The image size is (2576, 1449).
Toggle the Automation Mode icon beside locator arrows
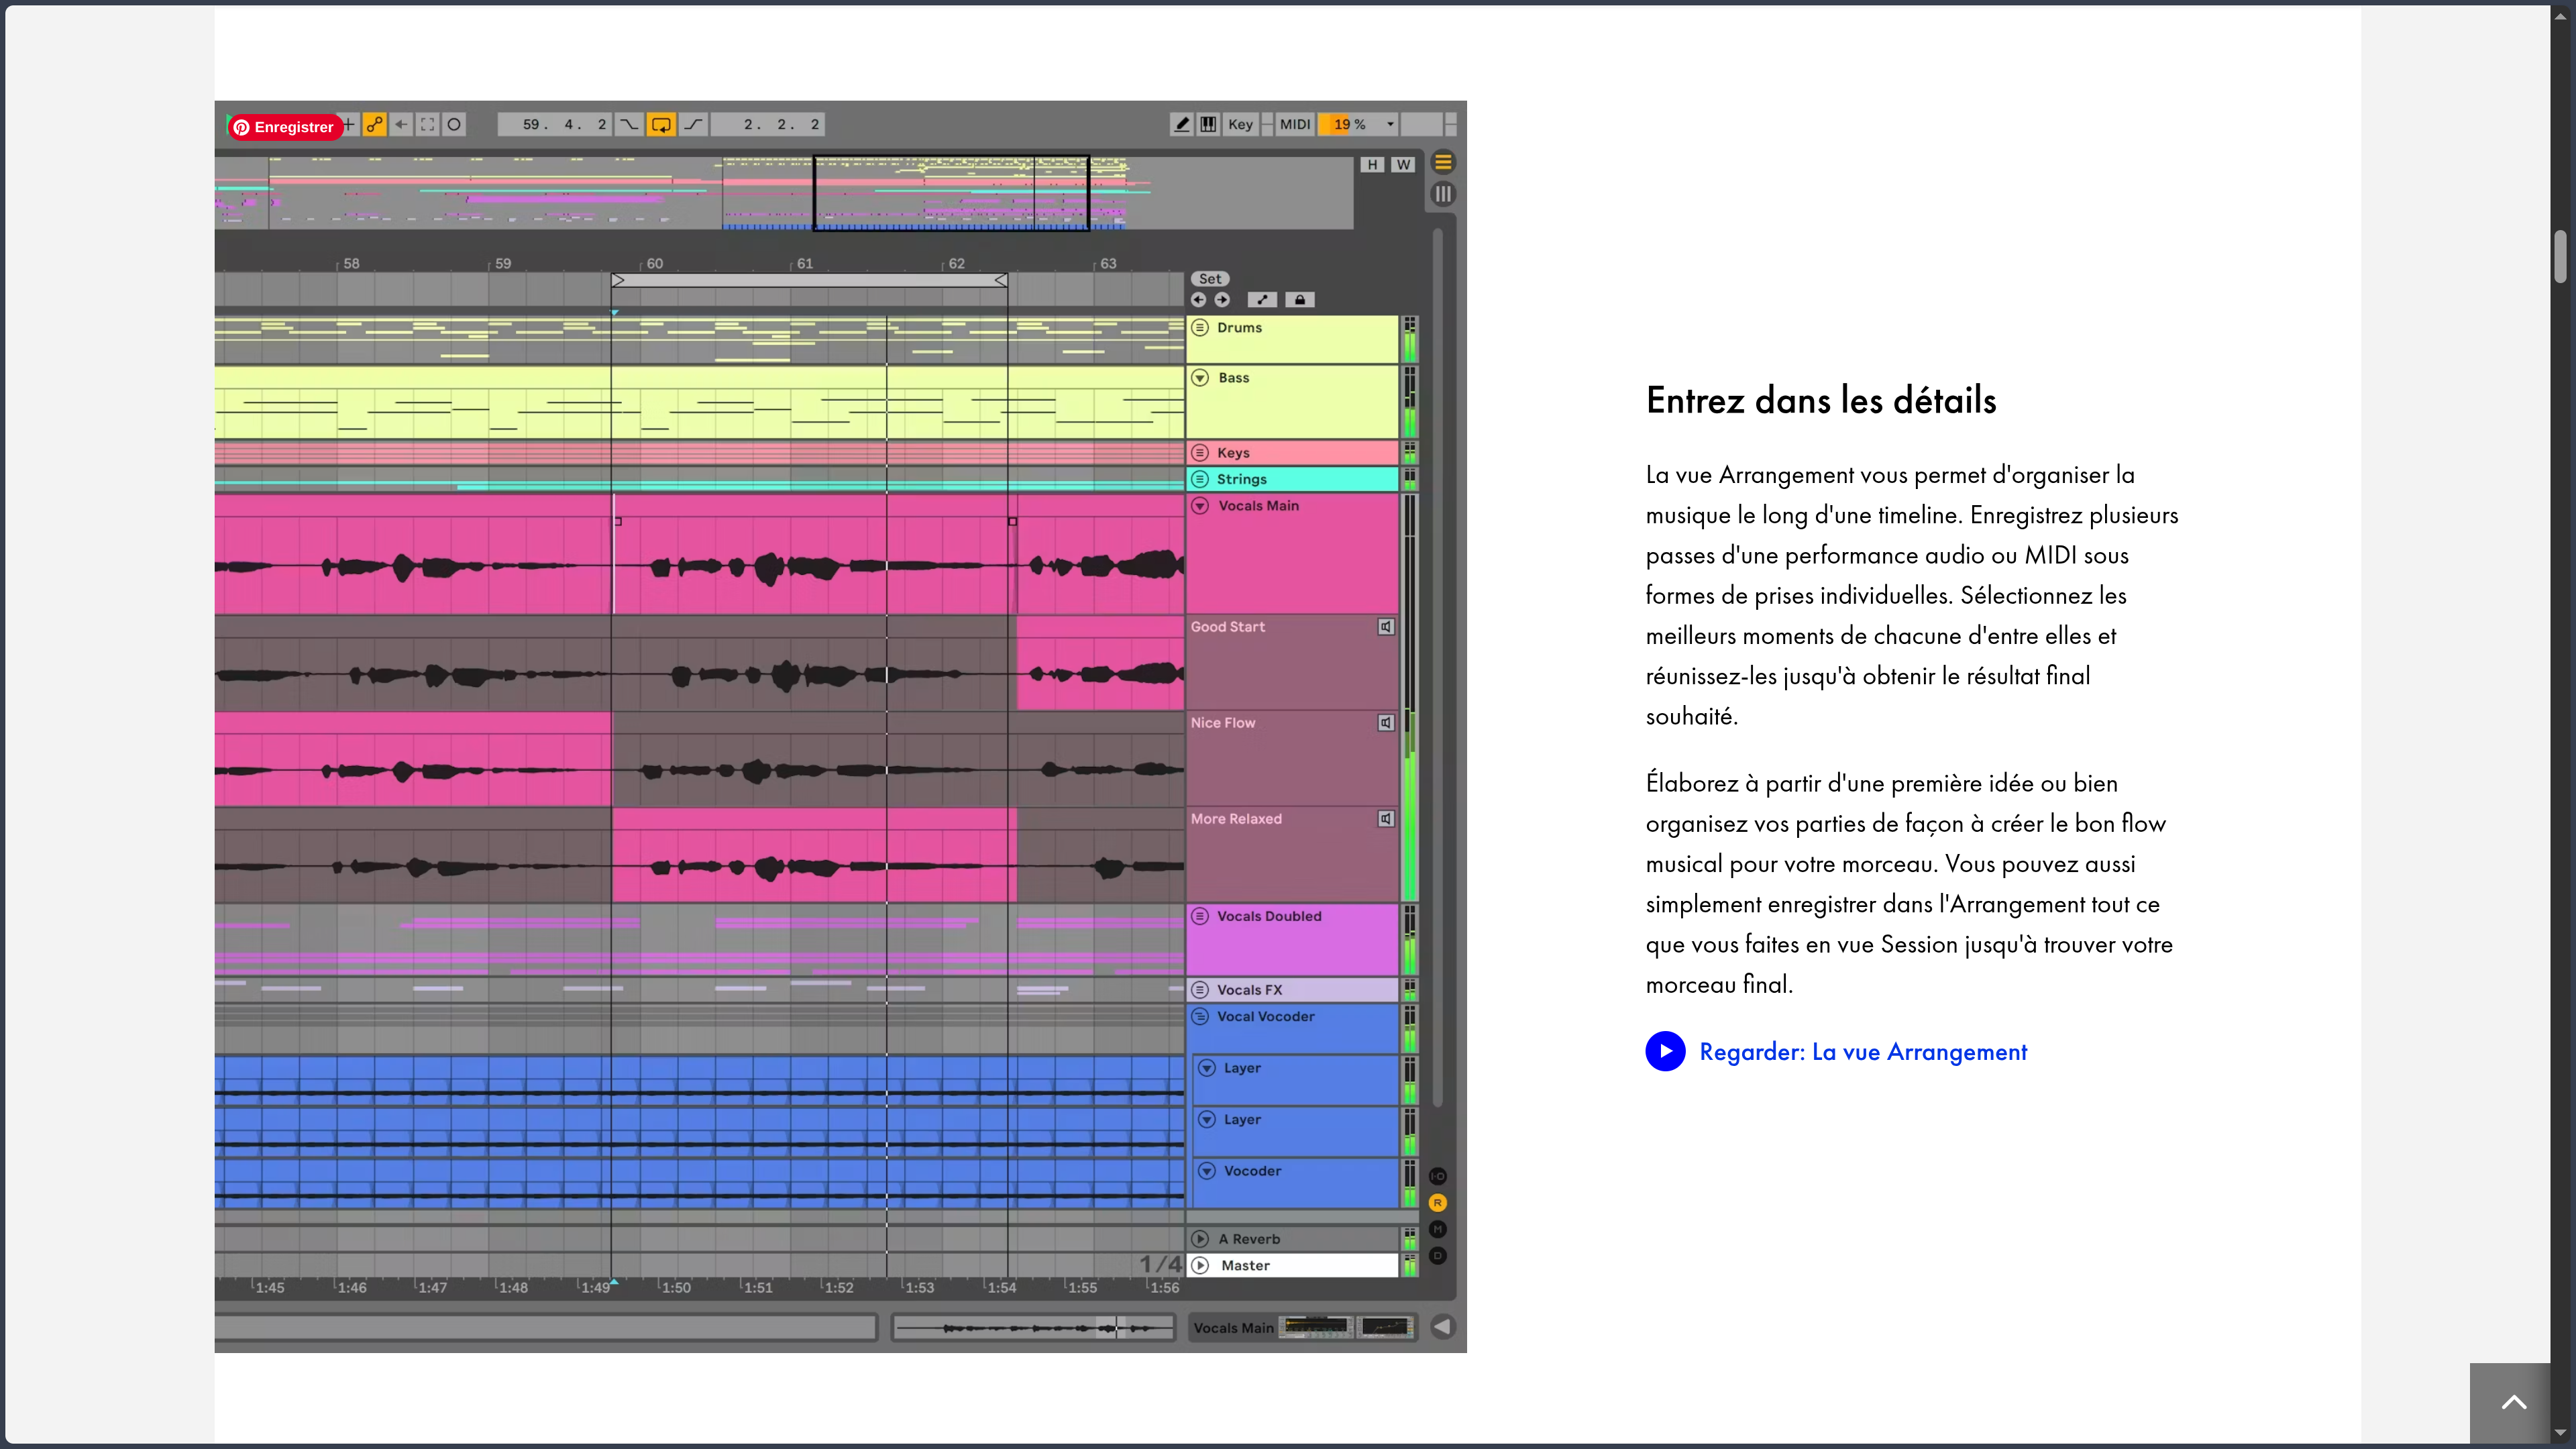pos(1262,300)
